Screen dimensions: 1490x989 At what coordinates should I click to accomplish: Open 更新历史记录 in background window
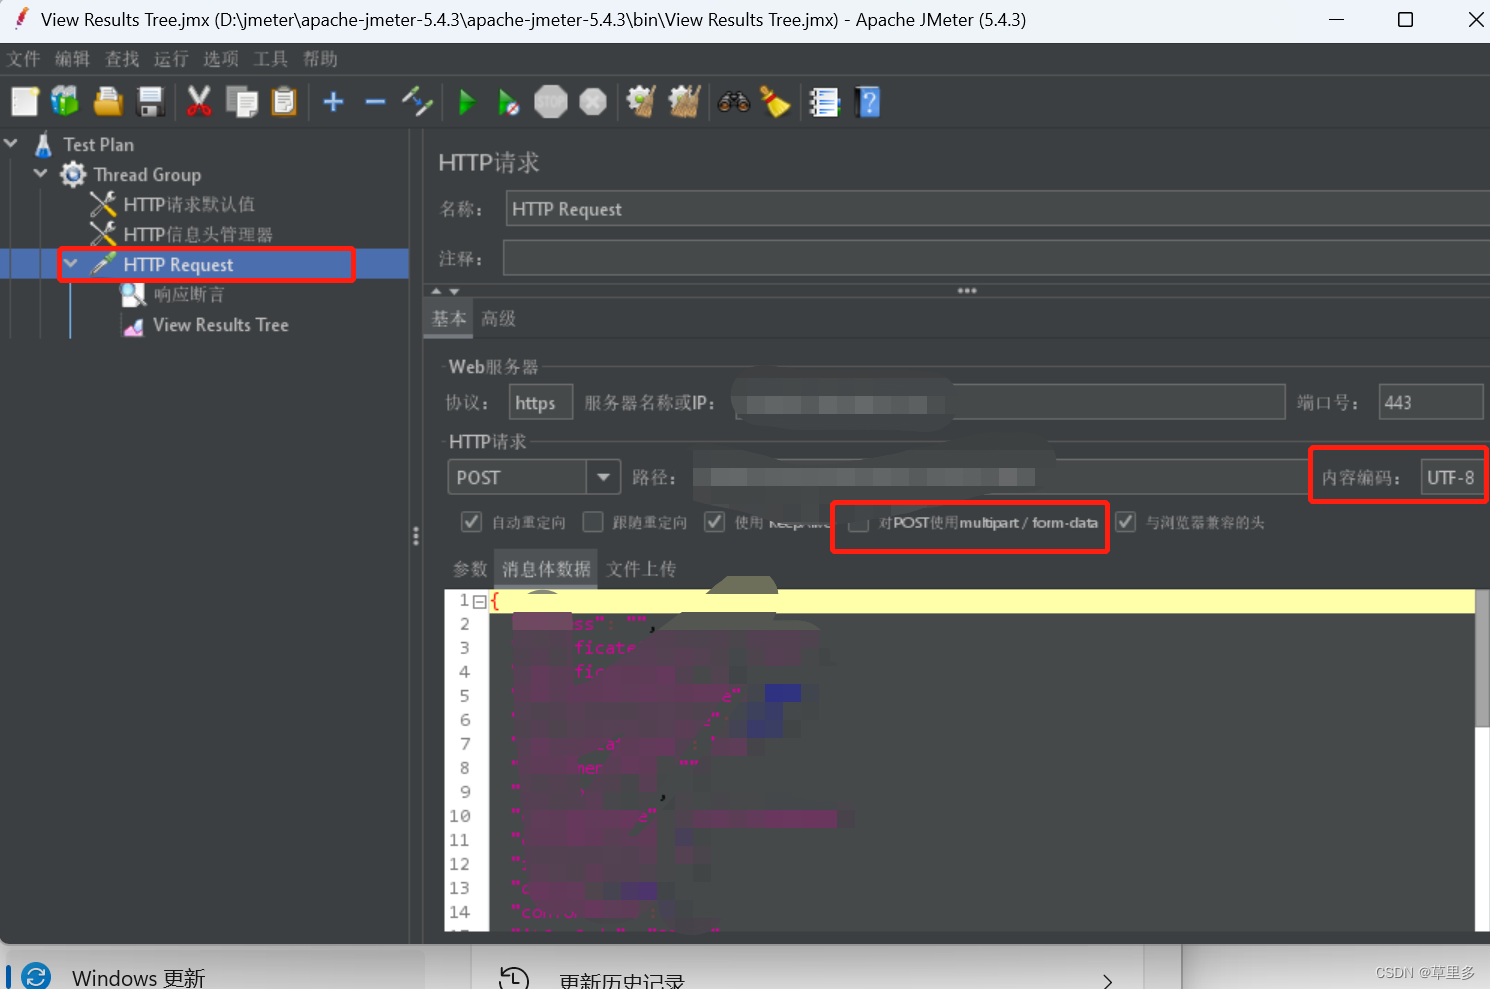point(622,981)
